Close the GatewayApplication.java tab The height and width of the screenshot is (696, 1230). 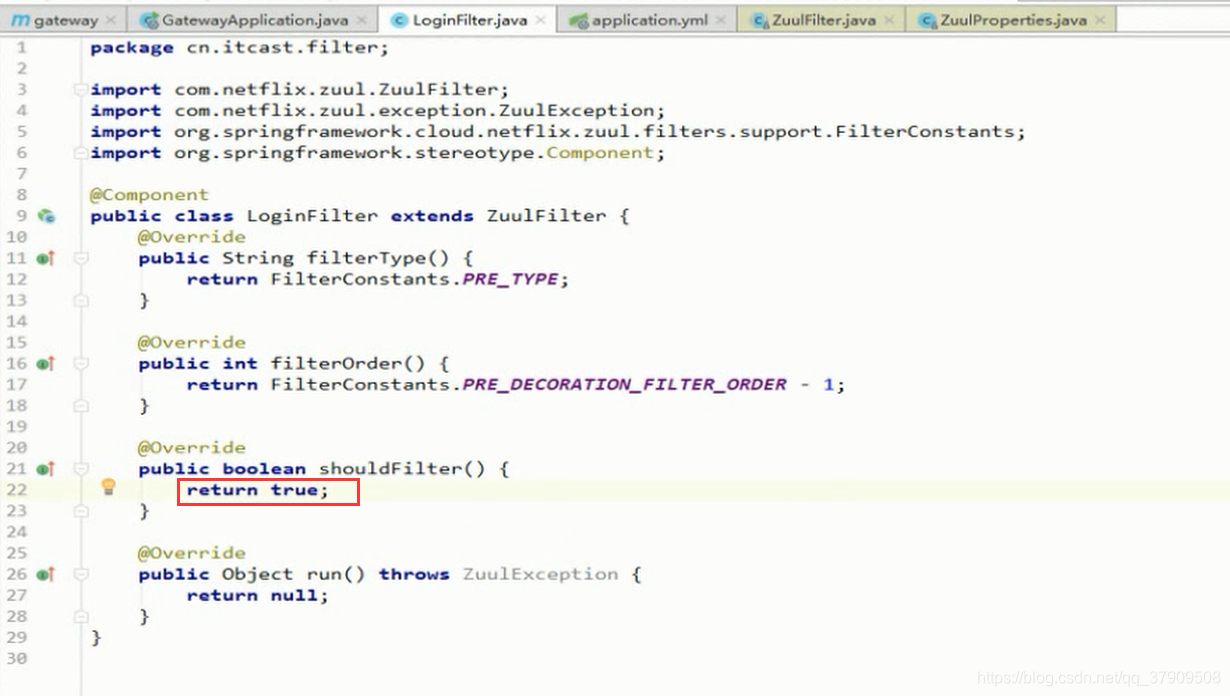coord(361,20)
